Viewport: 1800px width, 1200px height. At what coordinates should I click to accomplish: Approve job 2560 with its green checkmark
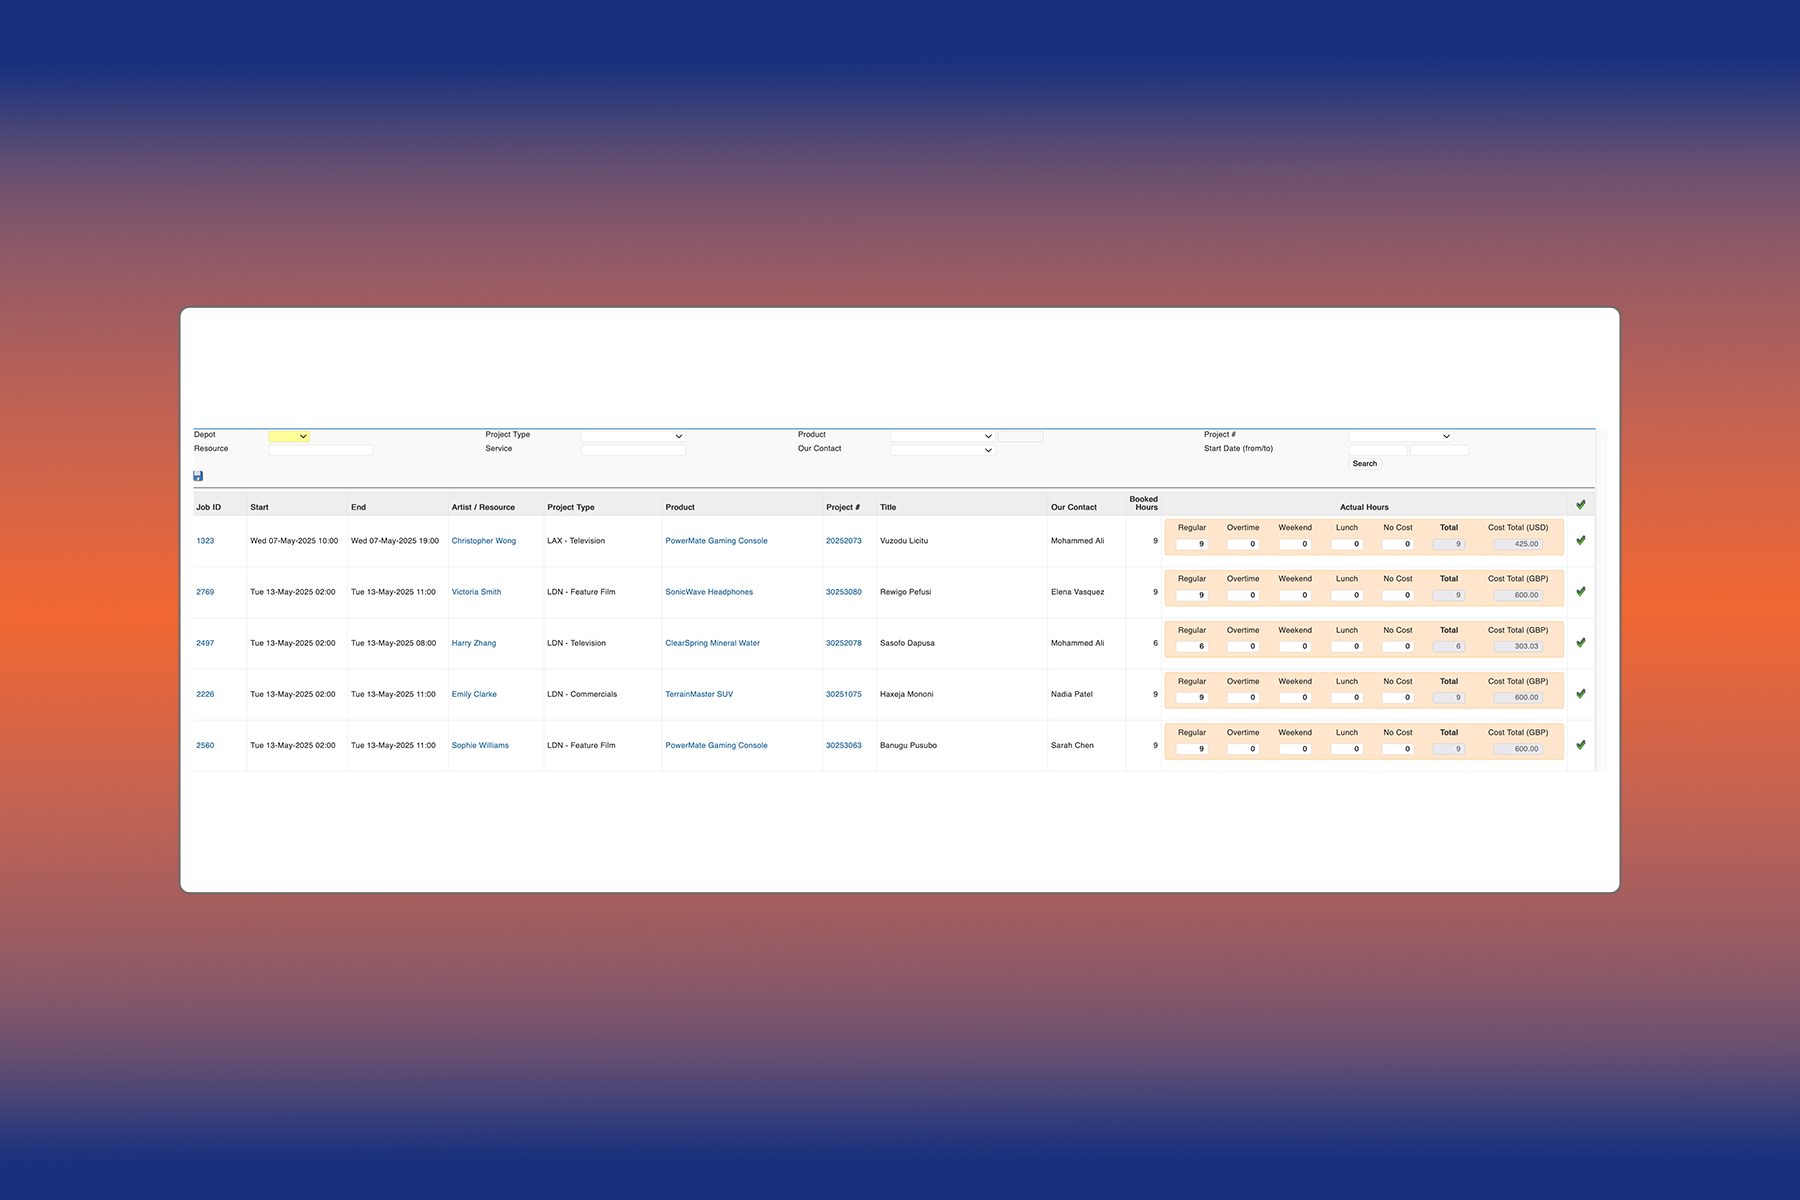(1581, 745)
